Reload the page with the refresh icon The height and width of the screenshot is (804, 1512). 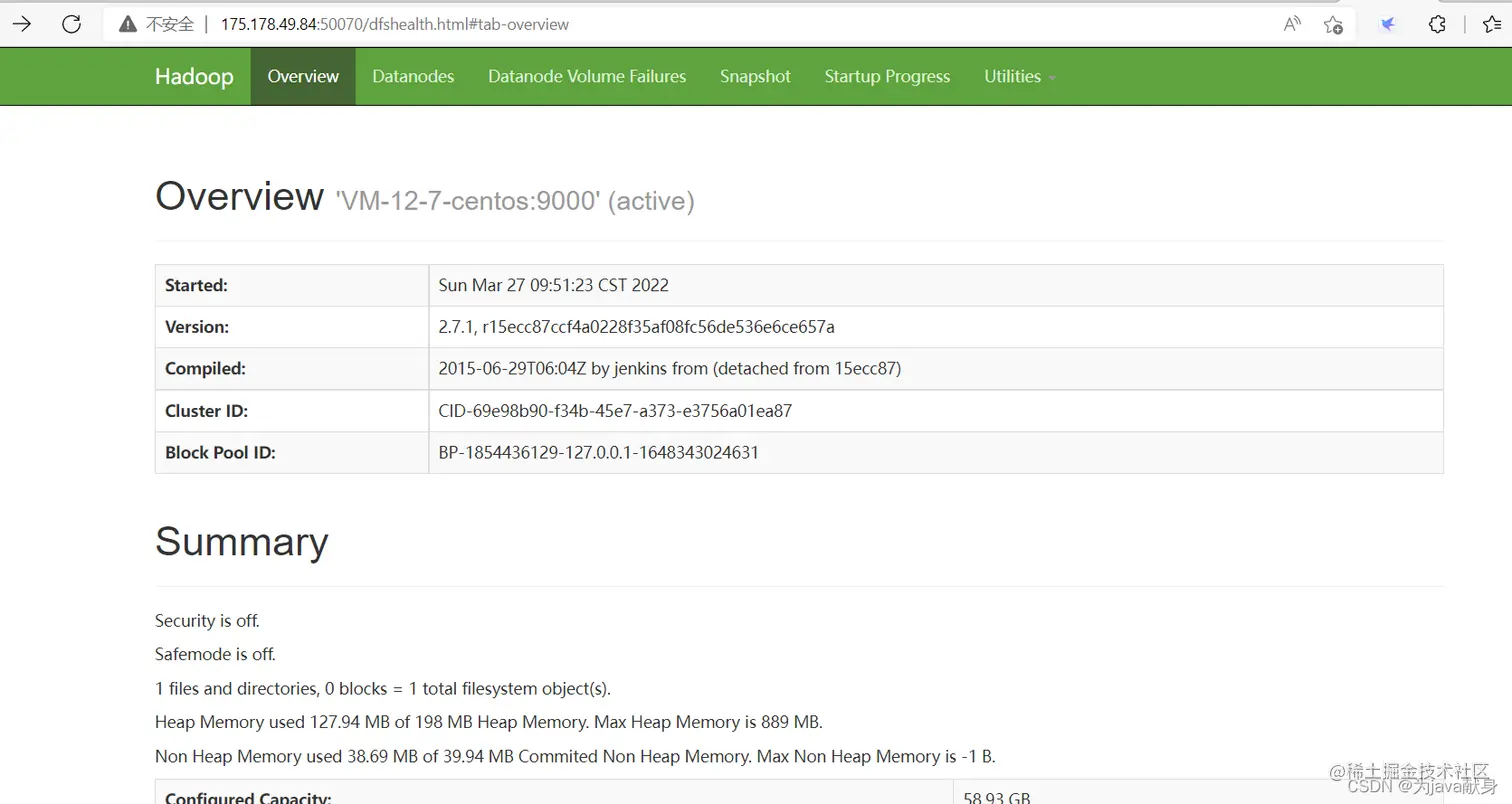71,24
